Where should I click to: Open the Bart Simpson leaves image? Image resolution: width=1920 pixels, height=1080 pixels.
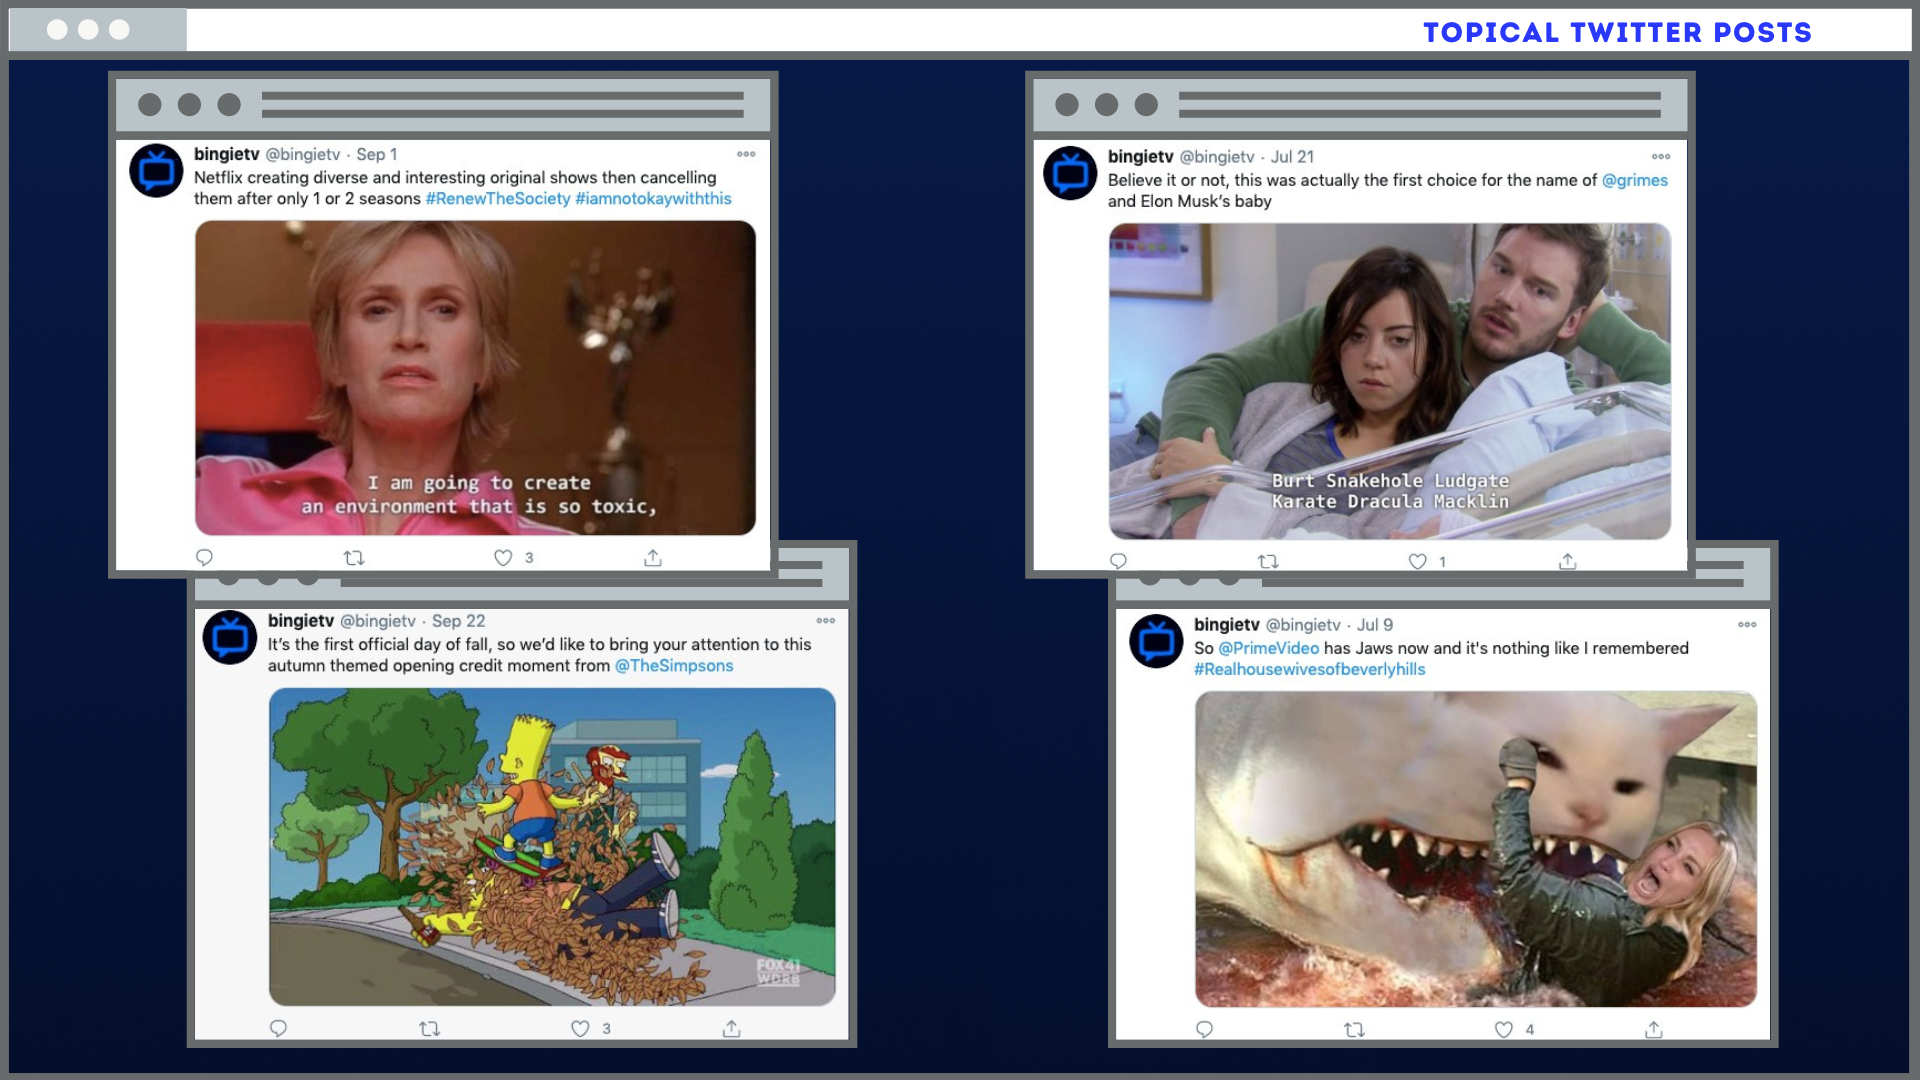click(x=552, y=846)
